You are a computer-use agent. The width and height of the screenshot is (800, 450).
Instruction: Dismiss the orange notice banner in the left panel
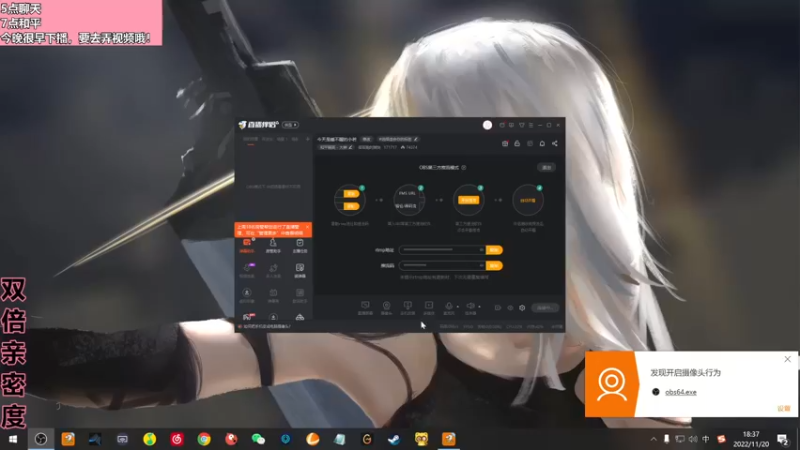click(x=307, y=227)
